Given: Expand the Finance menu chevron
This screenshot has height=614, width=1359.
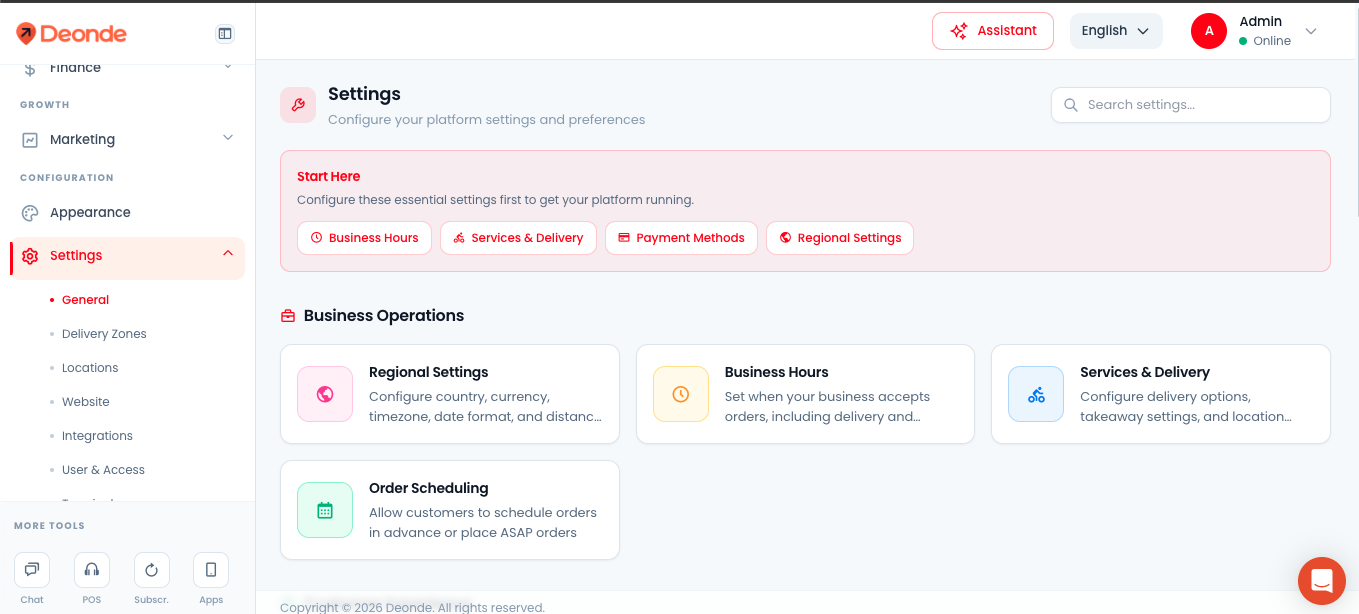Looking at the screenshot, I should pyautogui.click(x=228, y=66).
